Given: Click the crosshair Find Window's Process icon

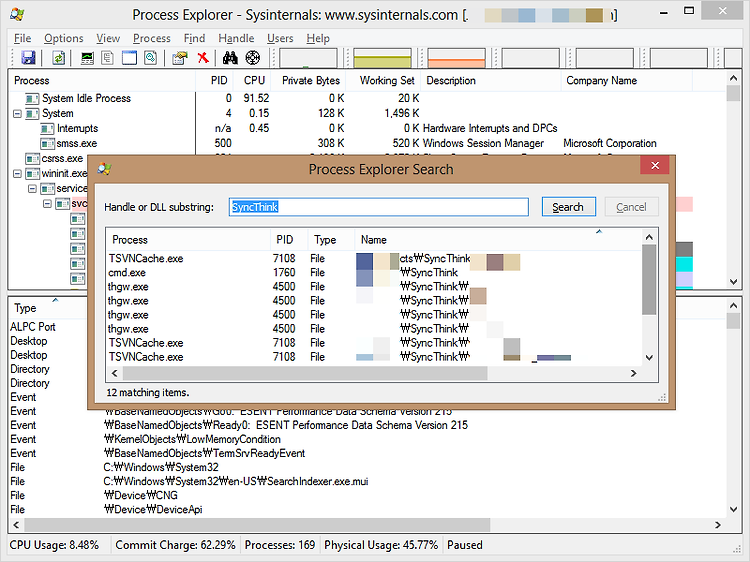Looking at the screenshot, I should [x=253, y=58].
